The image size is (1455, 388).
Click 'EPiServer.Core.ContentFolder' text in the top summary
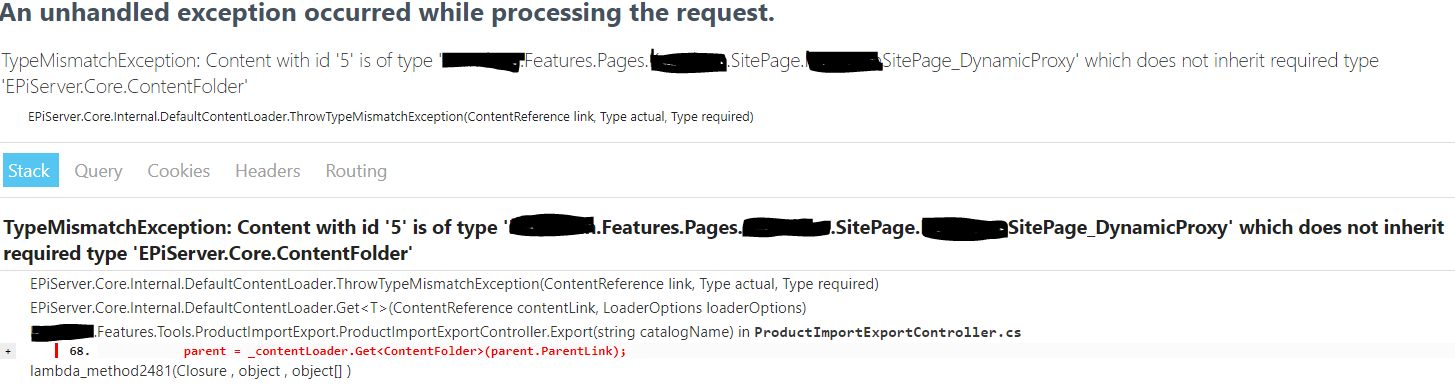pyautogui.click(x=125, y=87)
